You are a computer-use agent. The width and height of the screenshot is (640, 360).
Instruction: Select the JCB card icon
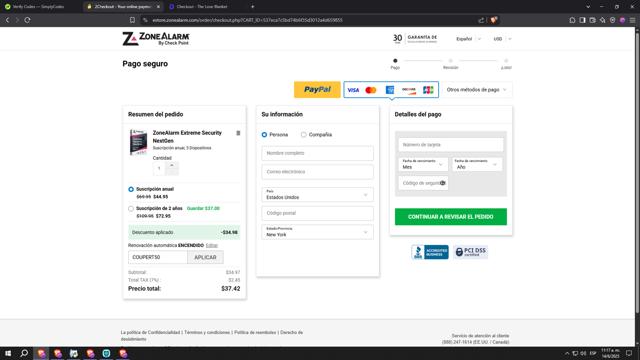tap(428, 90)
